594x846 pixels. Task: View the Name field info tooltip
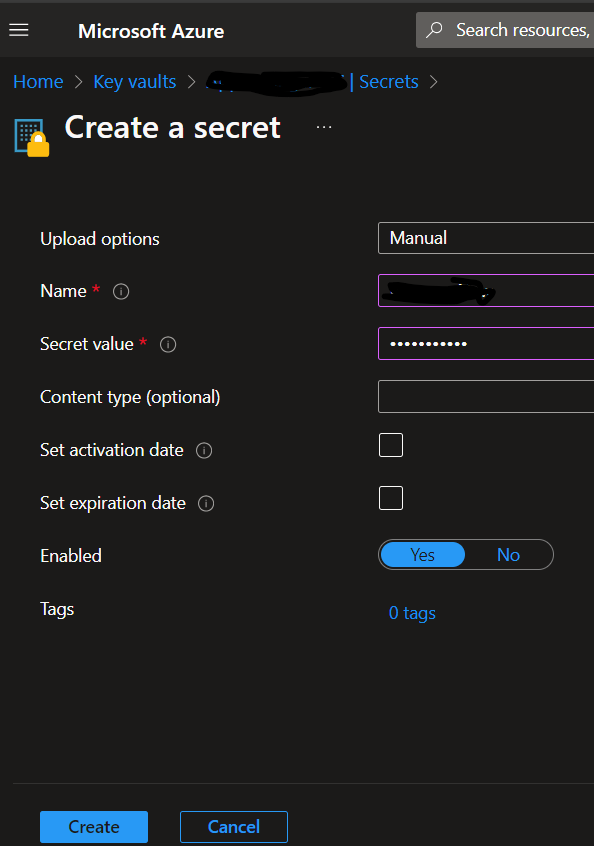pos(120,292)
